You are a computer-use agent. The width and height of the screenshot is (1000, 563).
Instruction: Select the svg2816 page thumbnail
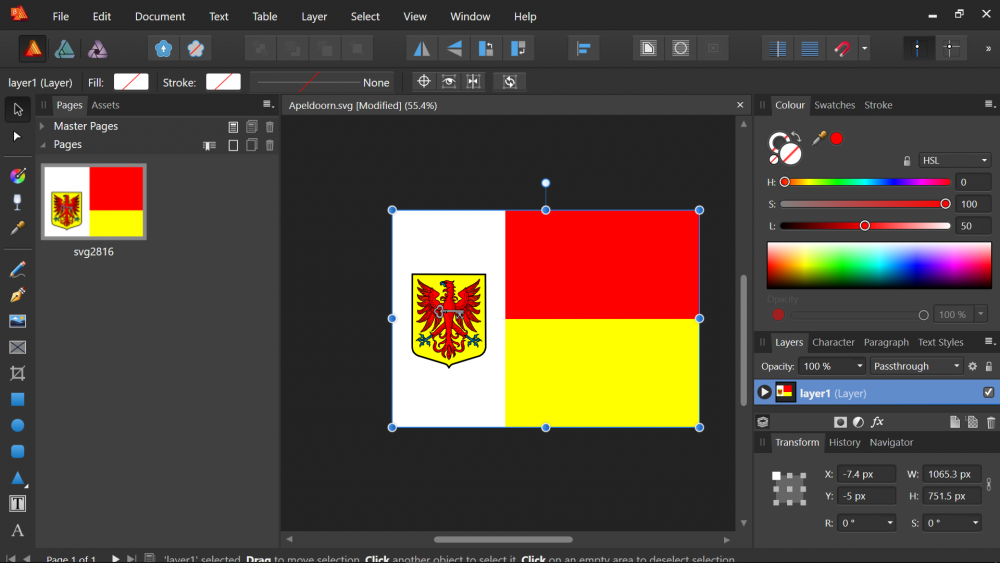coord(94,201)
